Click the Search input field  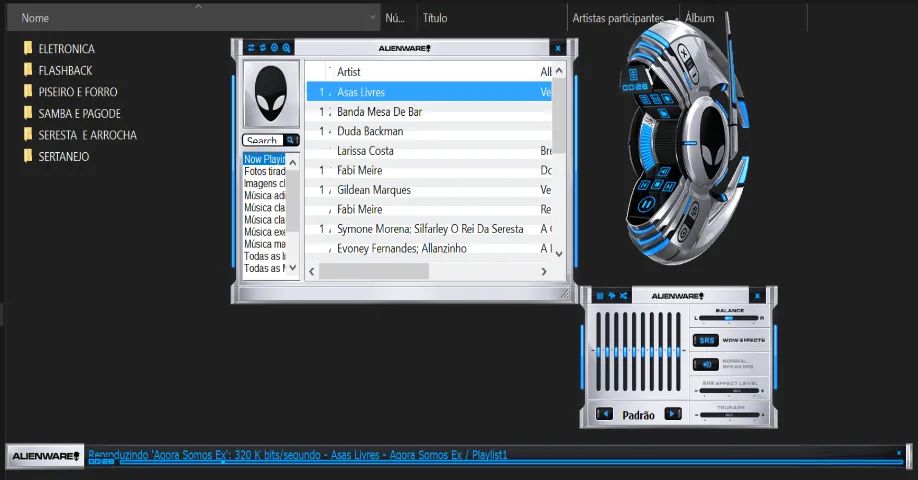pyautogui.click(x=263, y=140)
